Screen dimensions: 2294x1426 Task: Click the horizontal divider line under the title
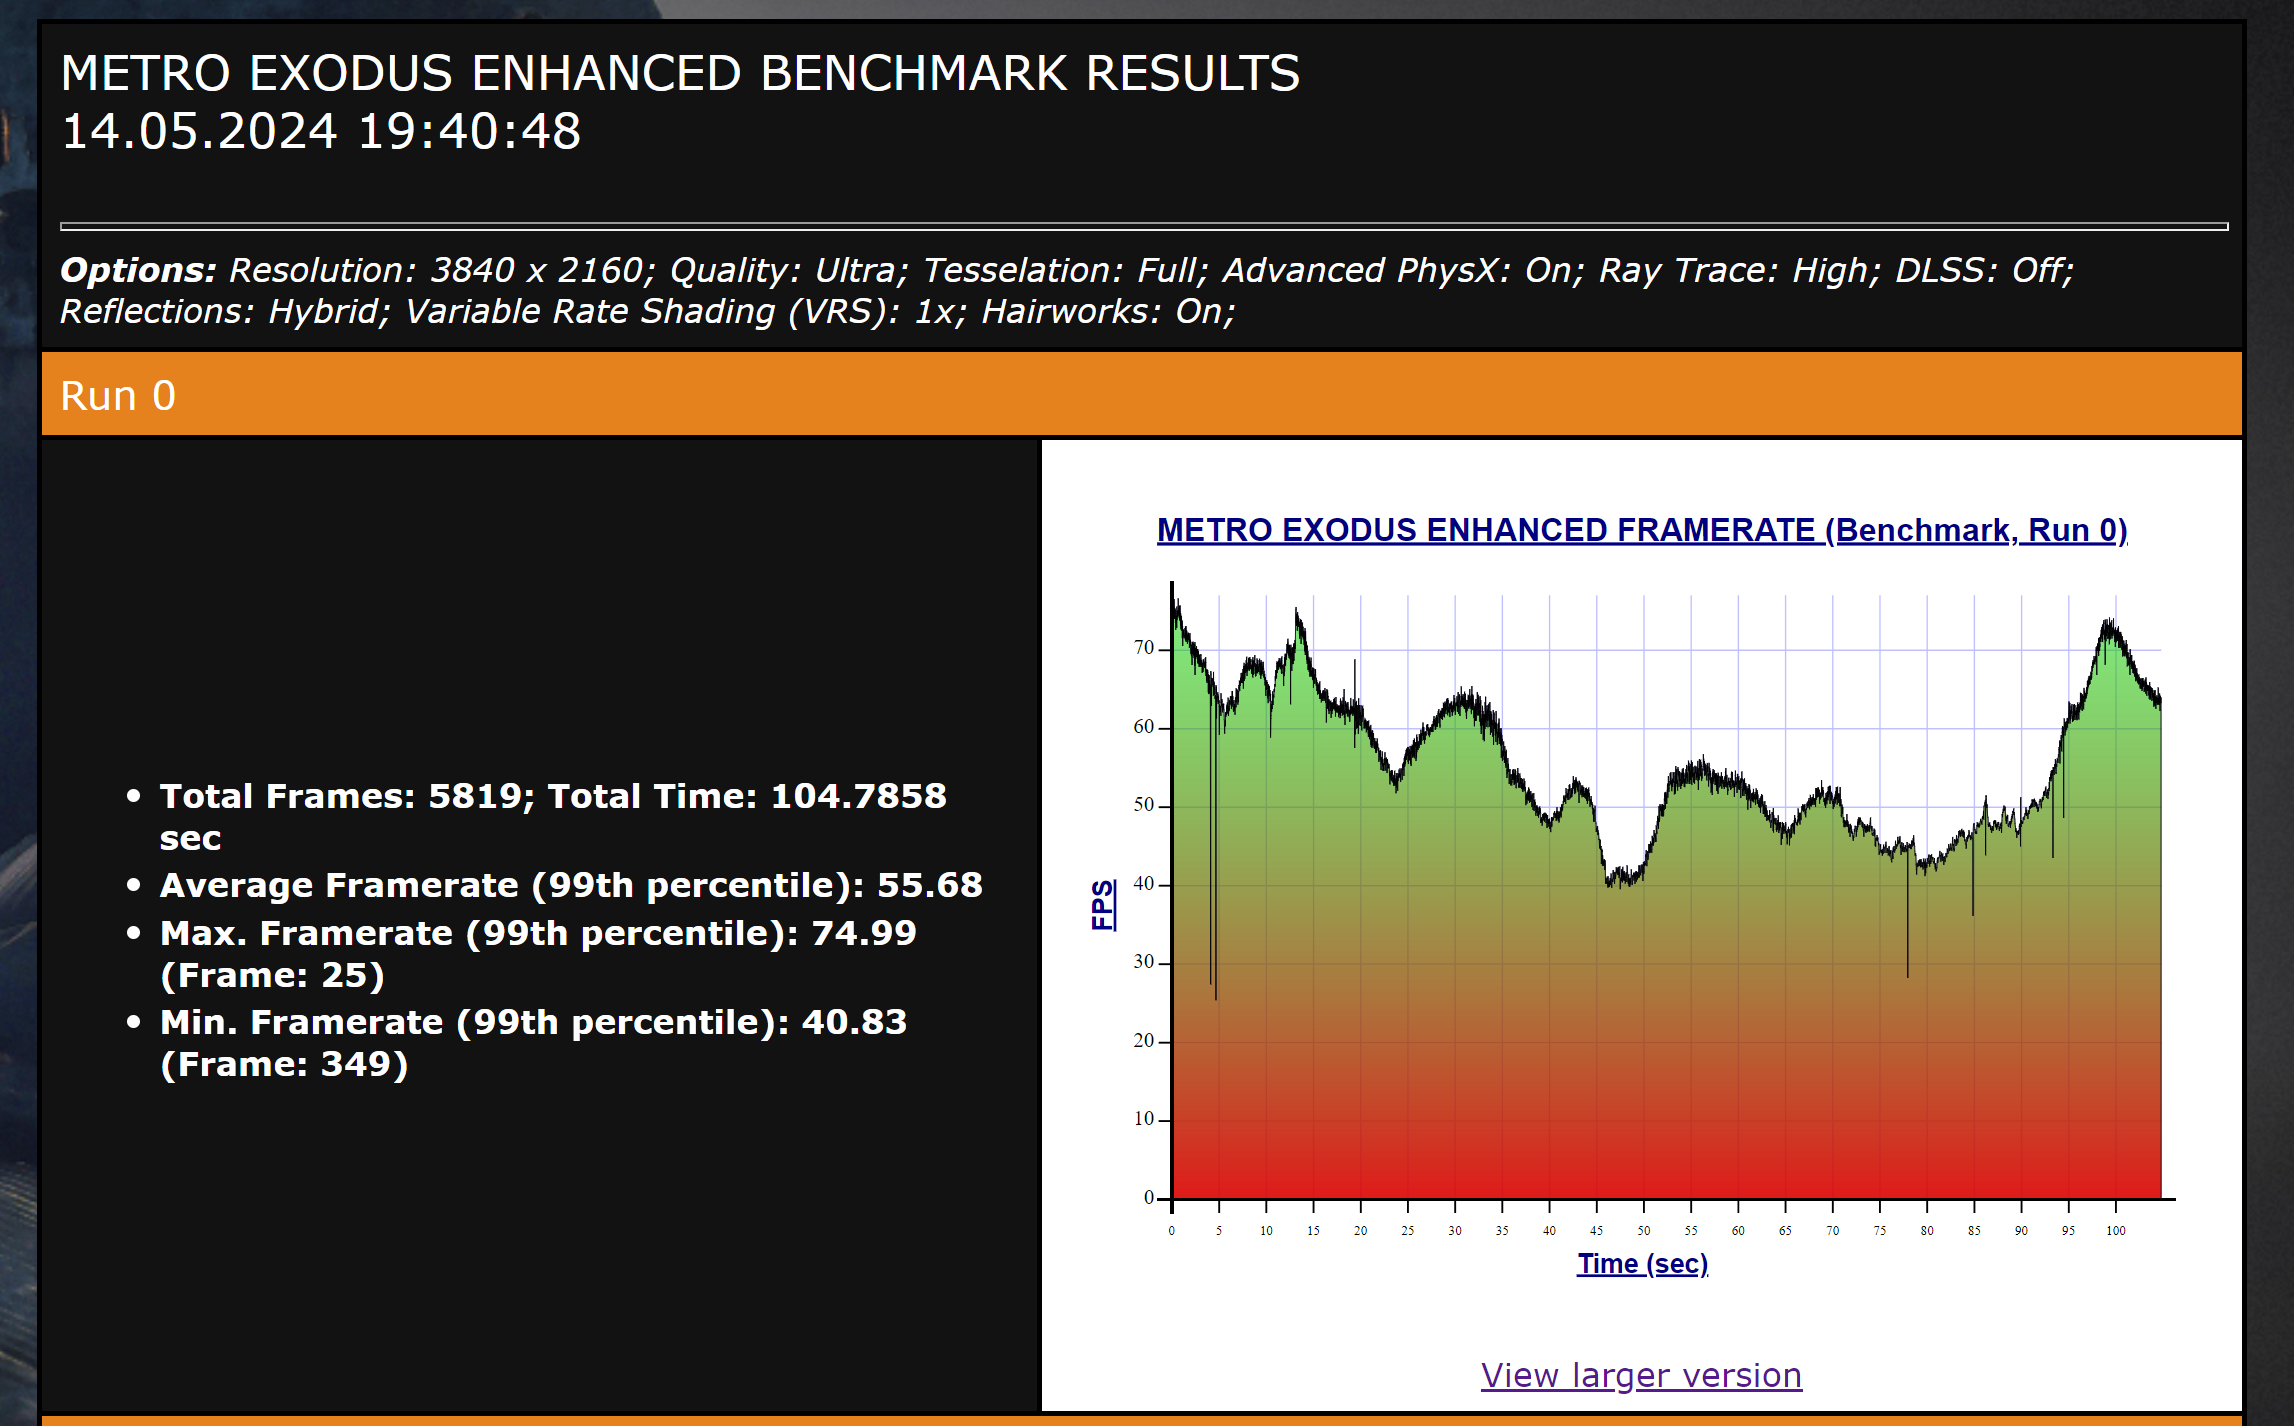pos(1143,227)
